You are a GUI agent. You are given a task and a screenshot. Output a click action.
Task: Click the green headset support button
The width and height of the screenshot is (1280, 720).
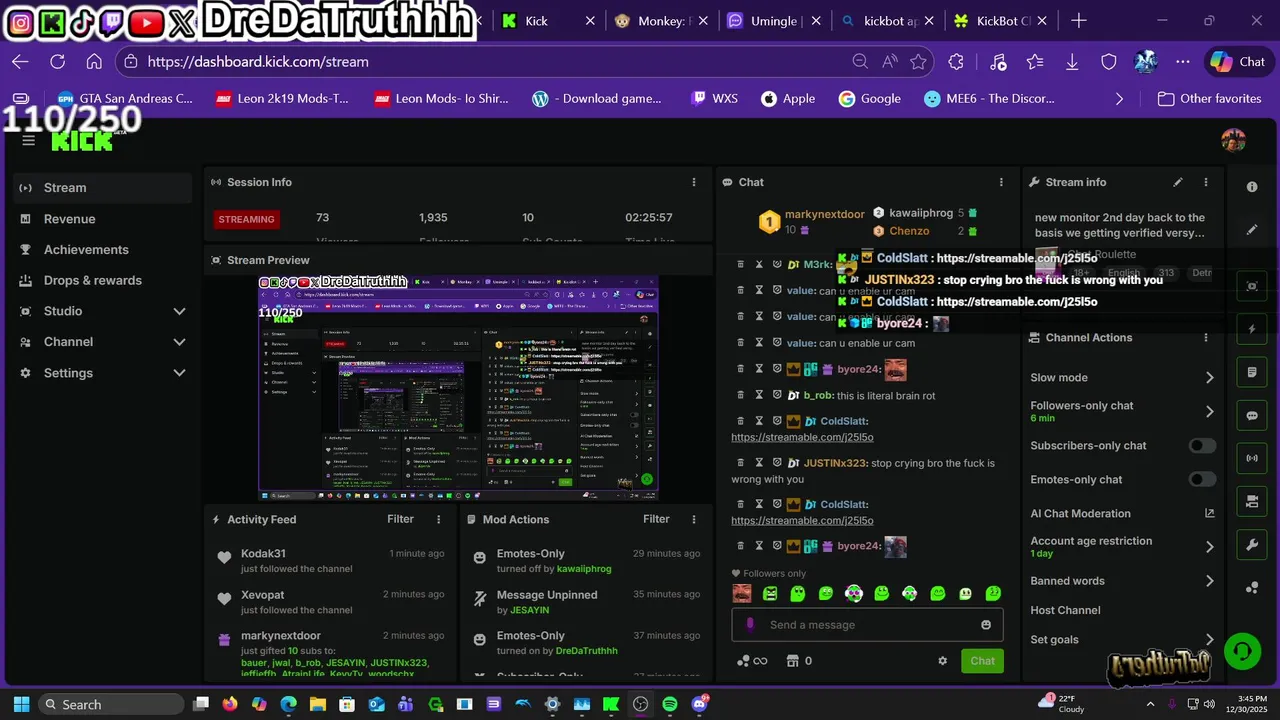(x=1242, y=651)
